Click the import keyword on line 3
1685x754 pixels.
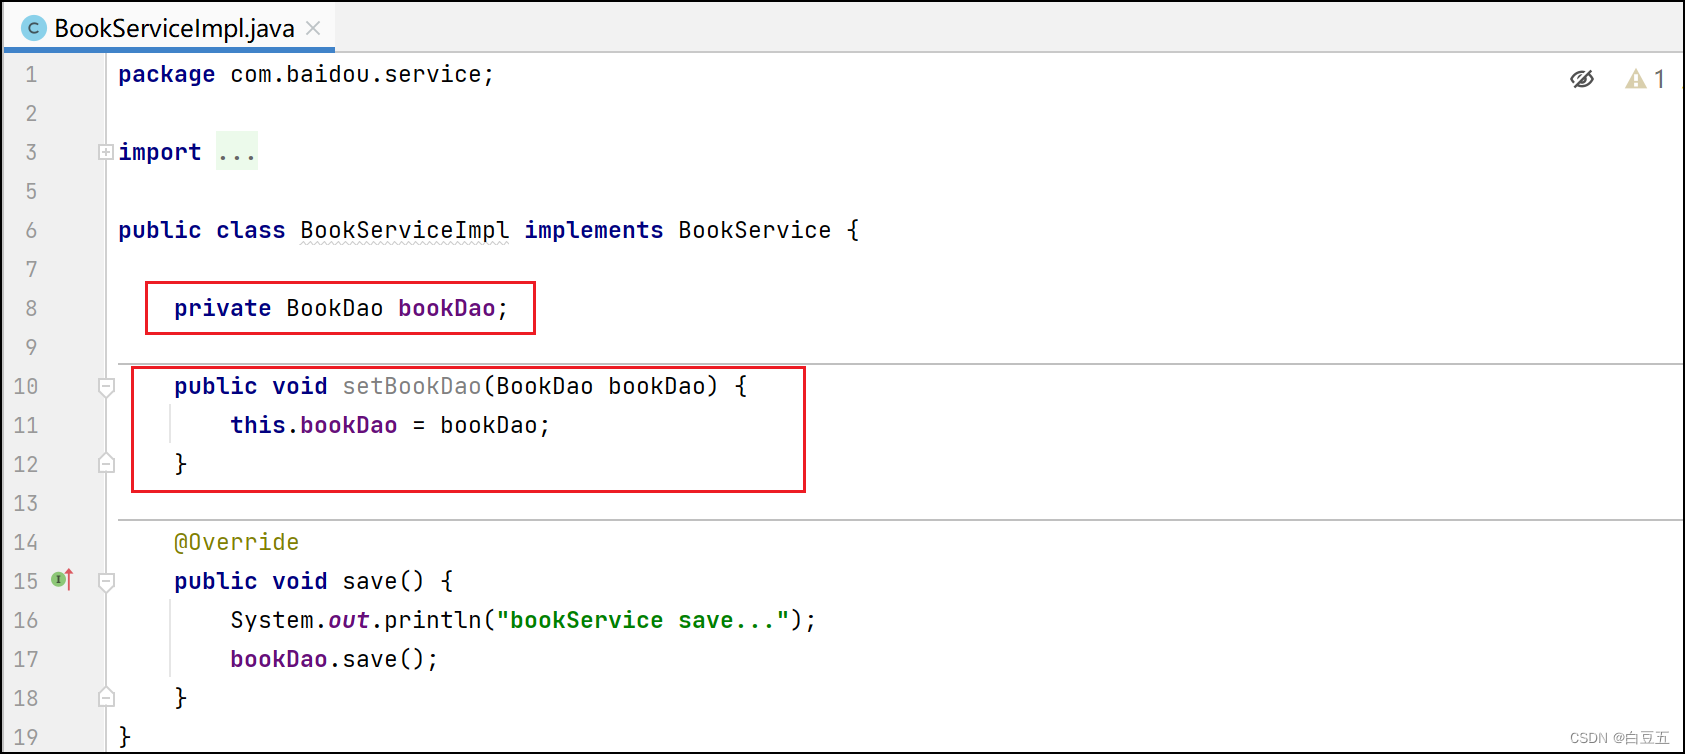coord(160,153)
